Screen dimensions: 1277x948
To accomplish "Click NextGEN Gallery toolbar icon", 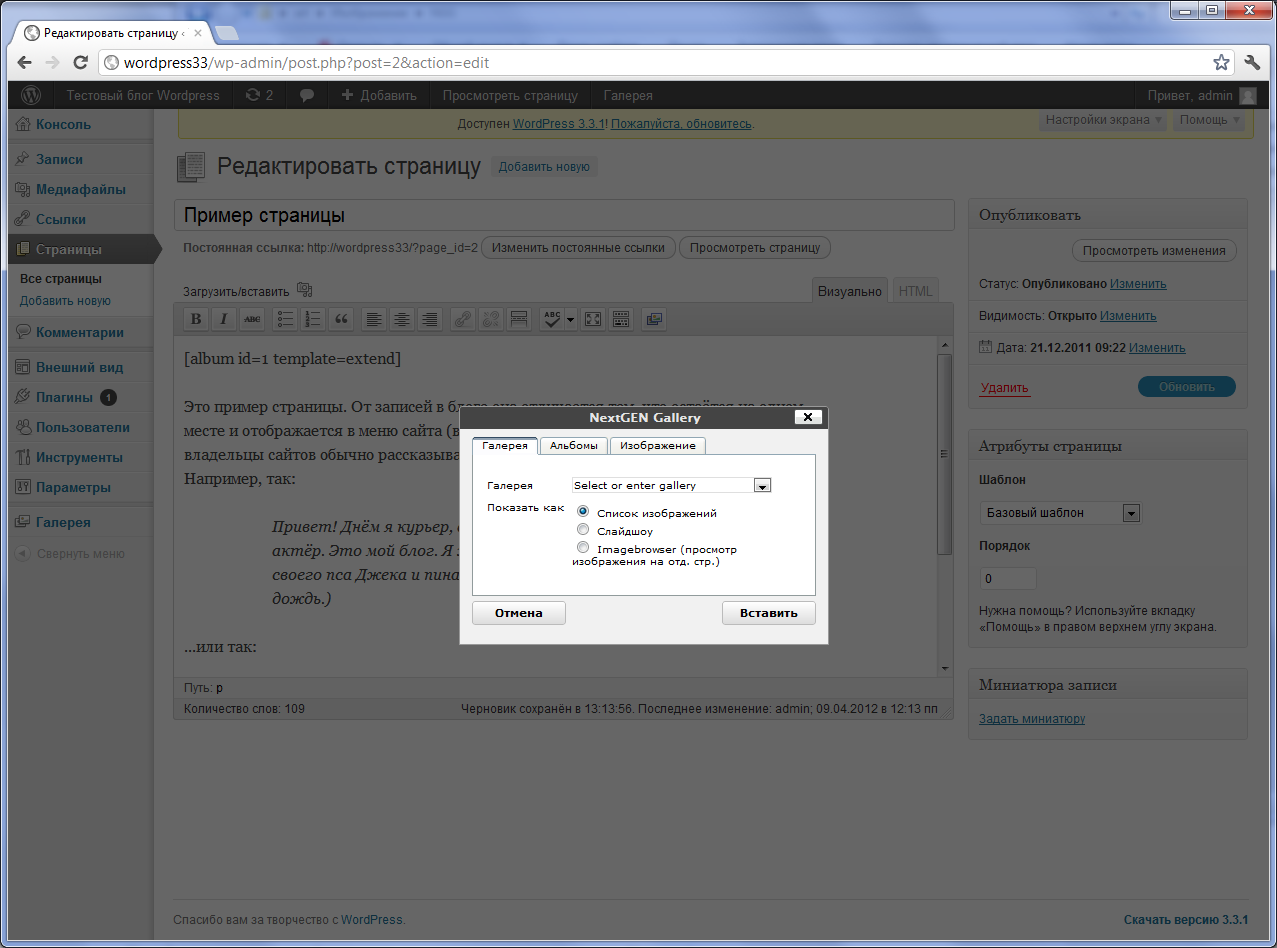I will coord(654,320).
